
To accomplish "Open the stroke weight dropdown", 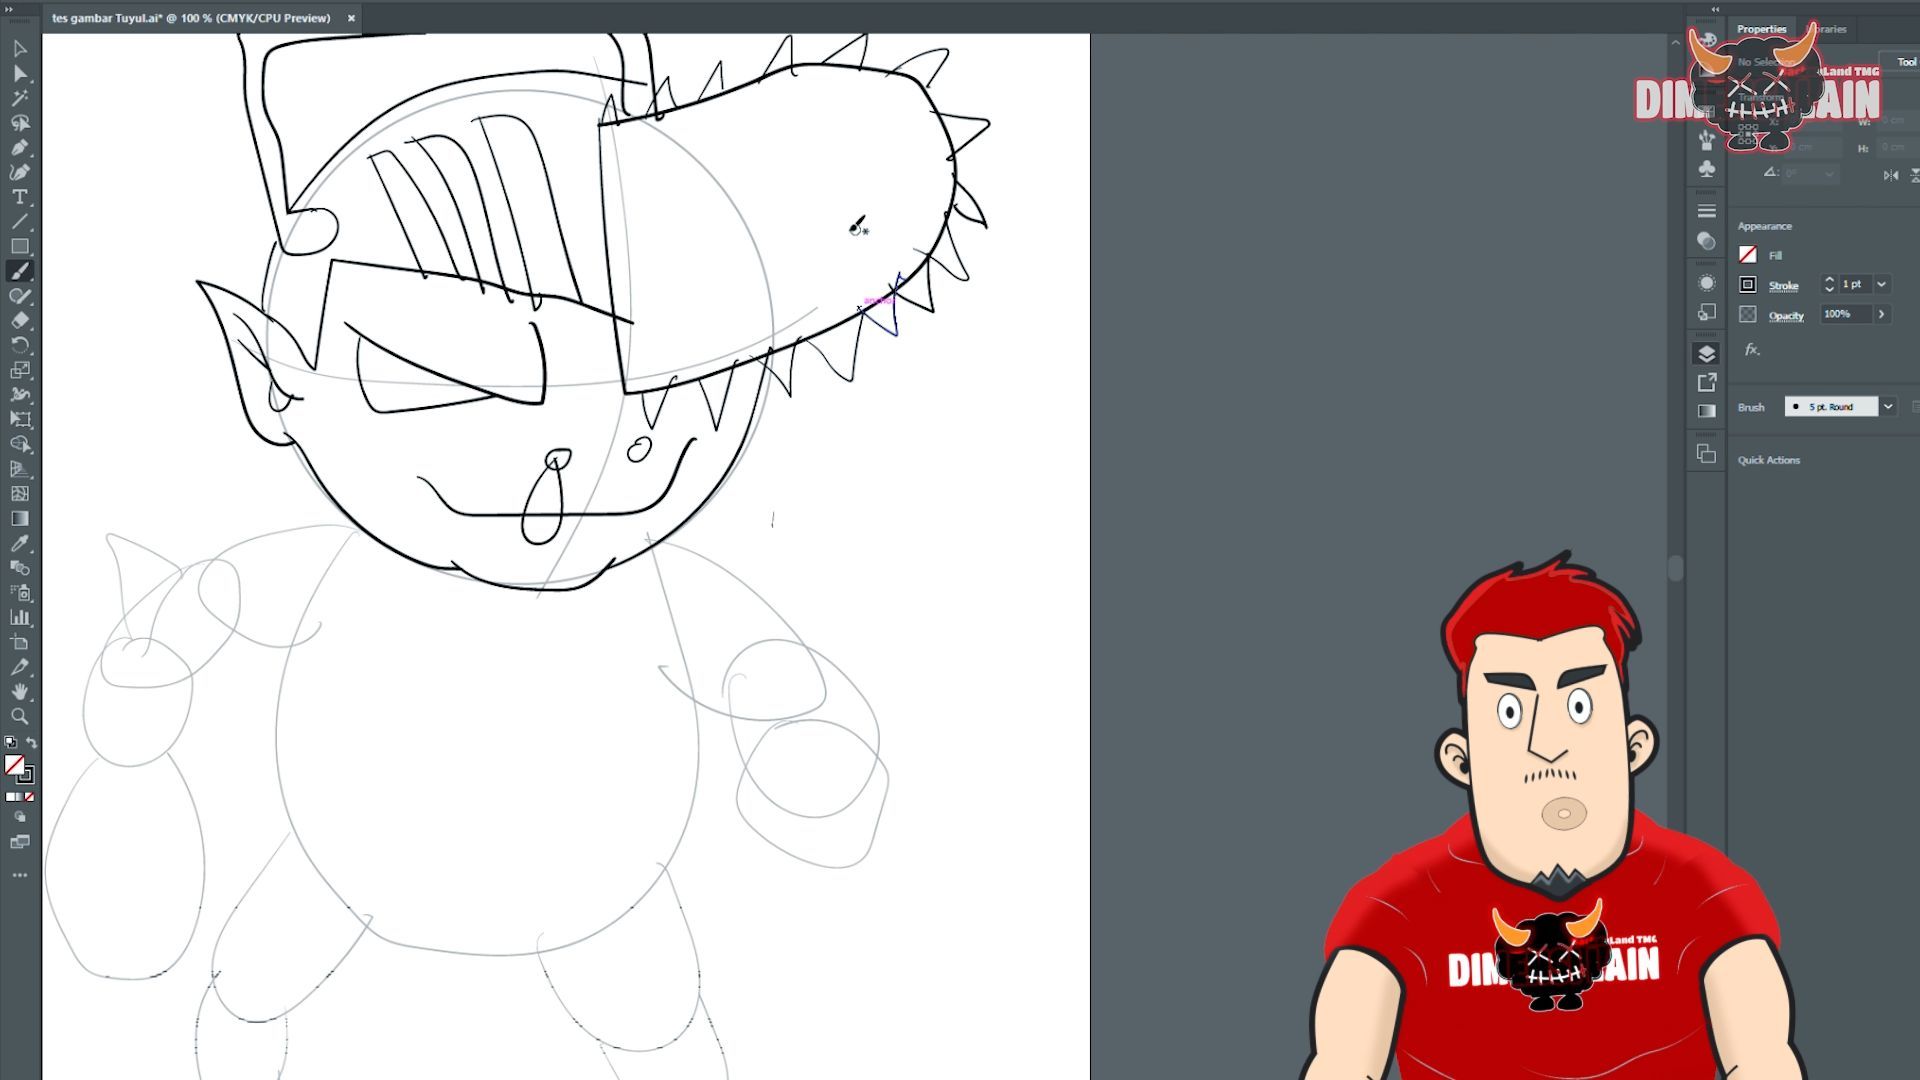I will [x=1882, y=284].
